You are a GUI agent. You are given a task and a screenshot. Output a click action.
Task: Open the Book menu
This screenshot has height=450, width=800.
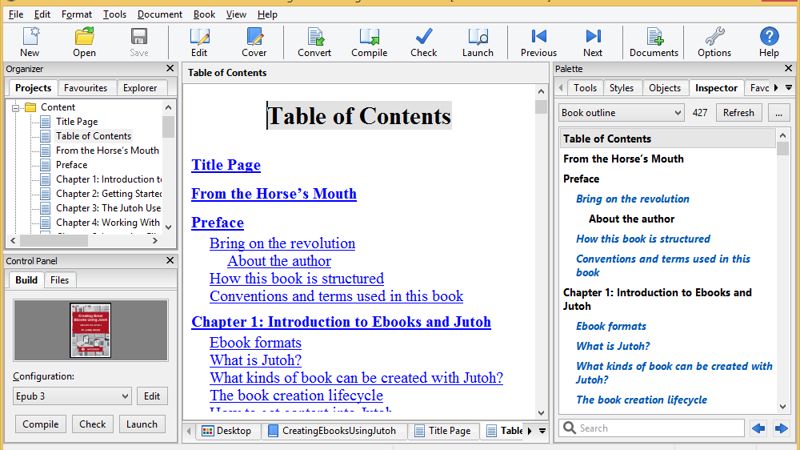point(204,14)
